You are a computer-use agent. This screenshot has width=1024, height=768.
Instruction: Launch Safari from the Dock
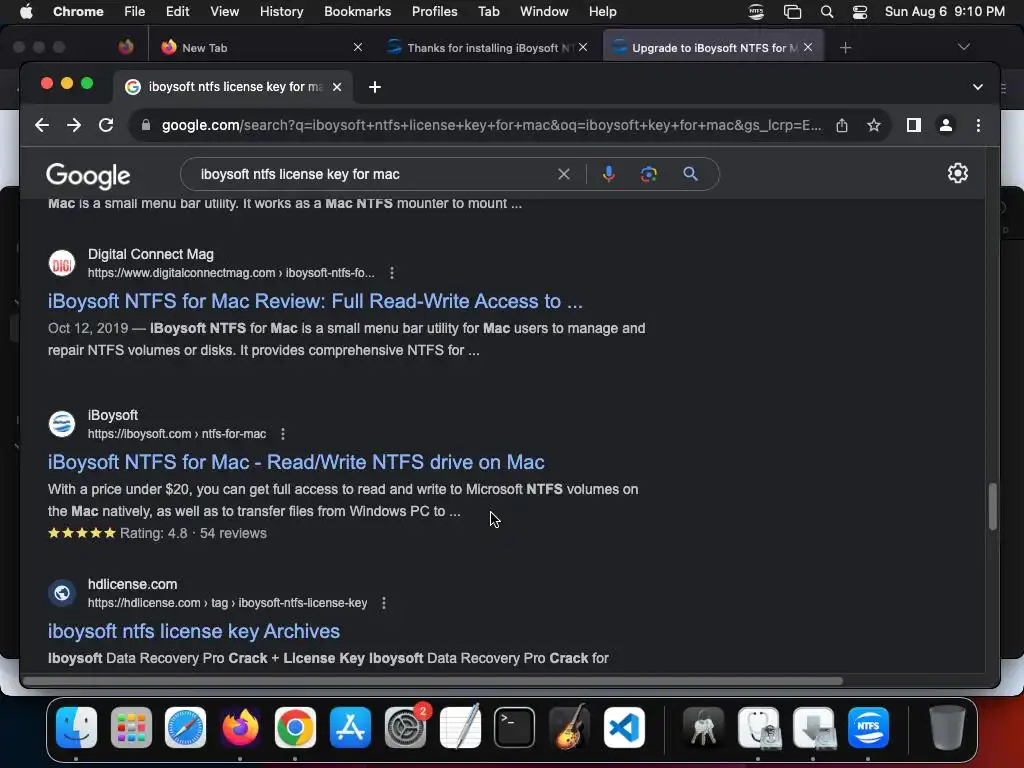pos(185,727)
